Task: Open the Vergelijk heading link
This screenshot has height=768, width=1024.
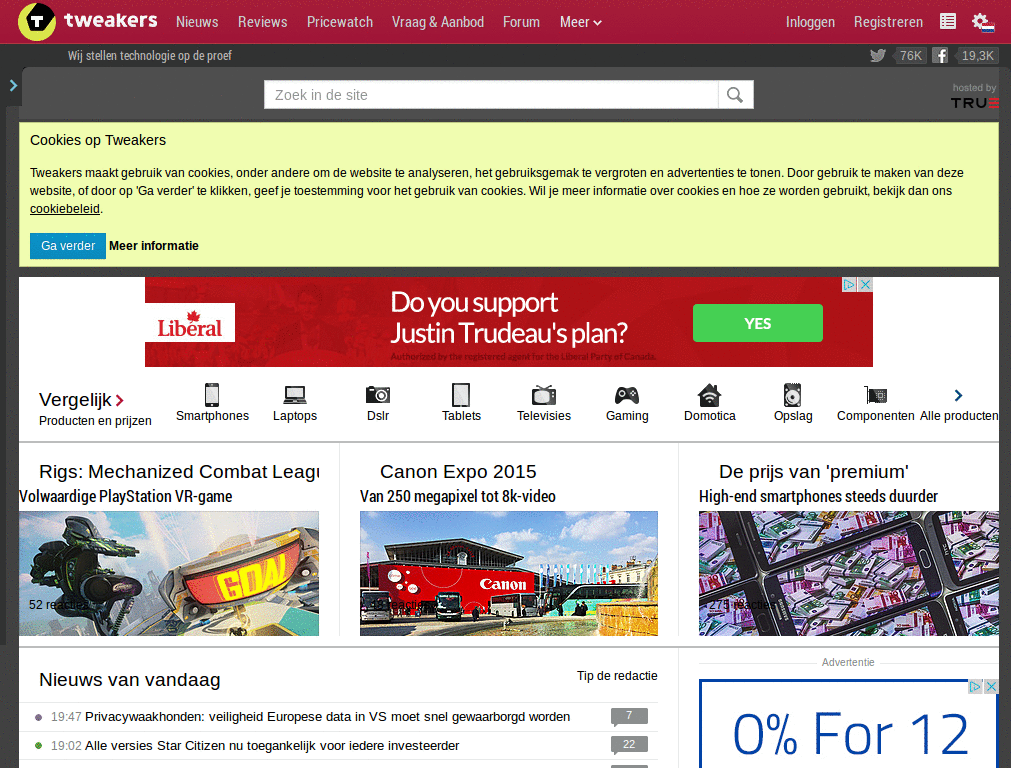Action: 81,400
